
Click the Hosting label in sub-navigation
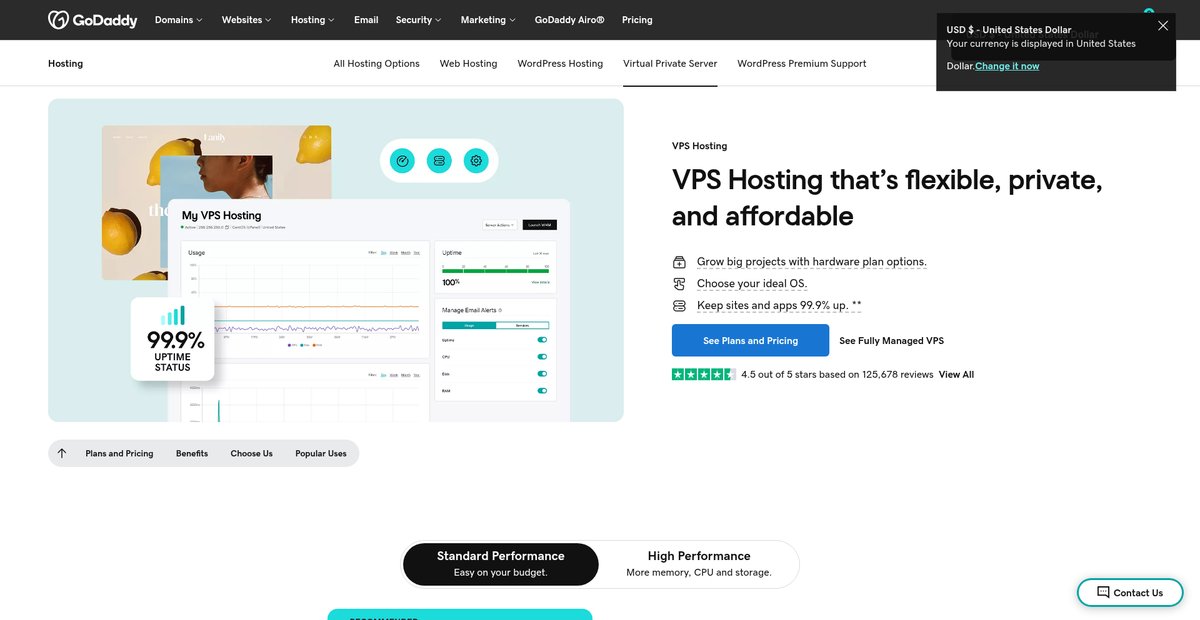tap(65, 63)
